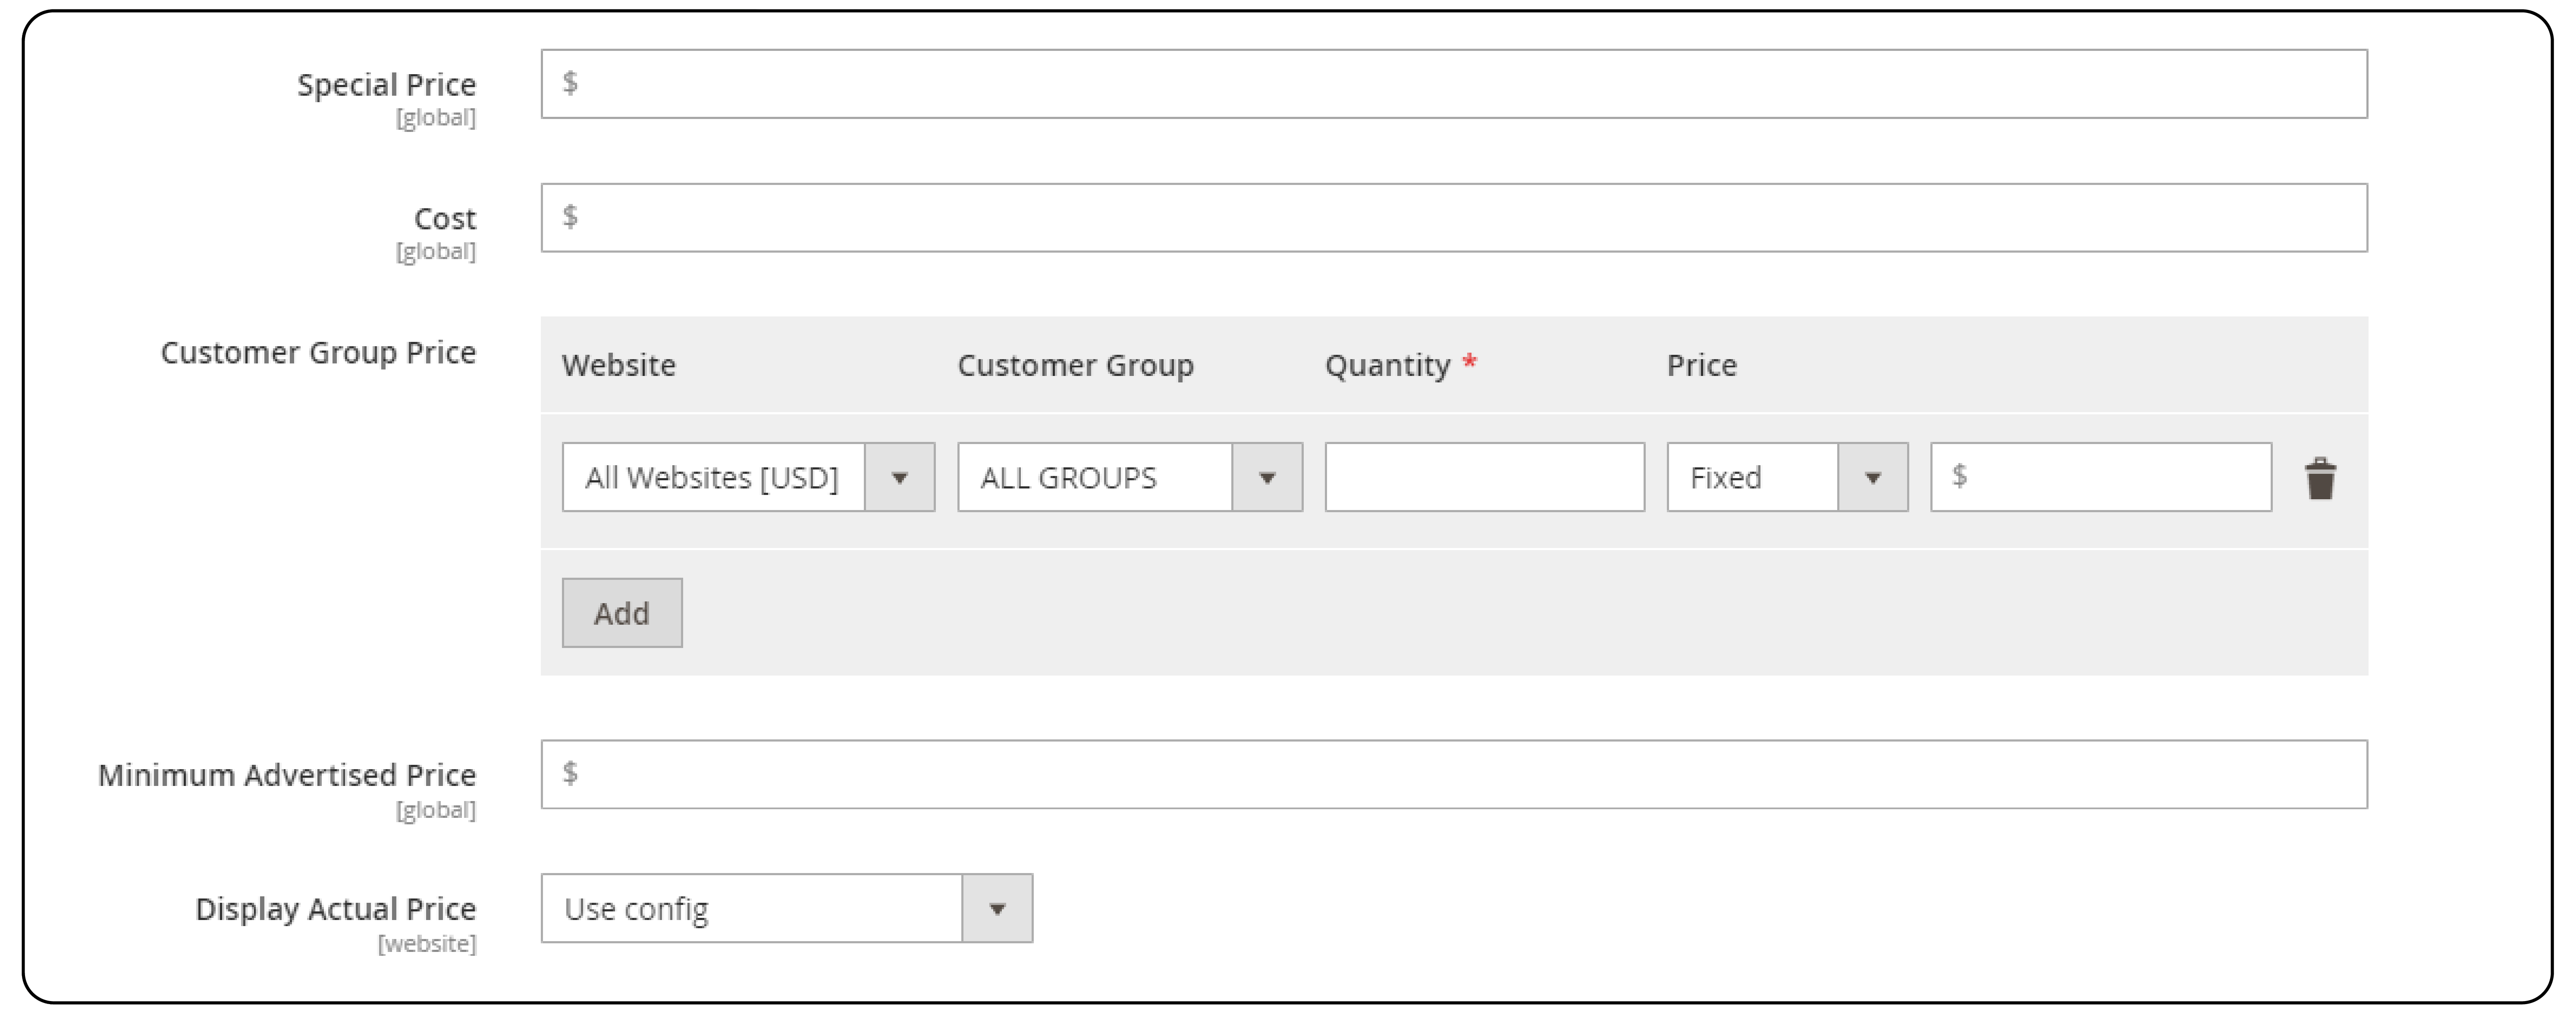Click the Add button
The width and height of the screenshot is (2576, 1011).
coord(622,613)
